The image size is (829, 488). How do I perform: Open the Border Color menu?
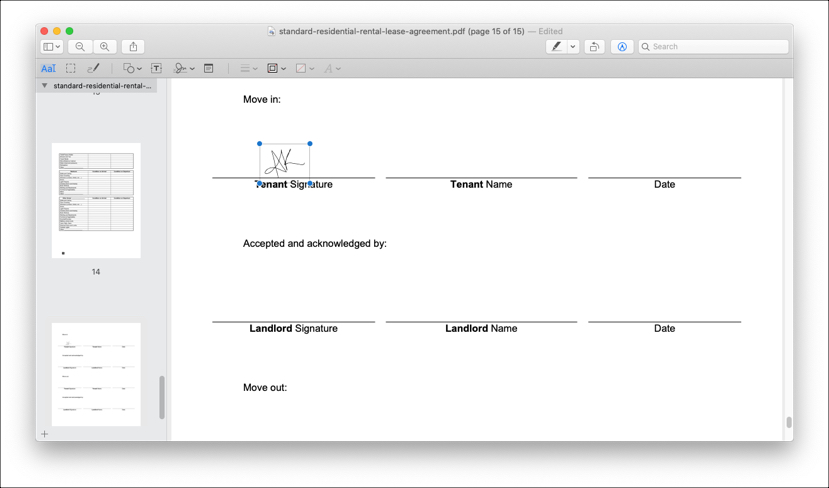click(277, 68)
